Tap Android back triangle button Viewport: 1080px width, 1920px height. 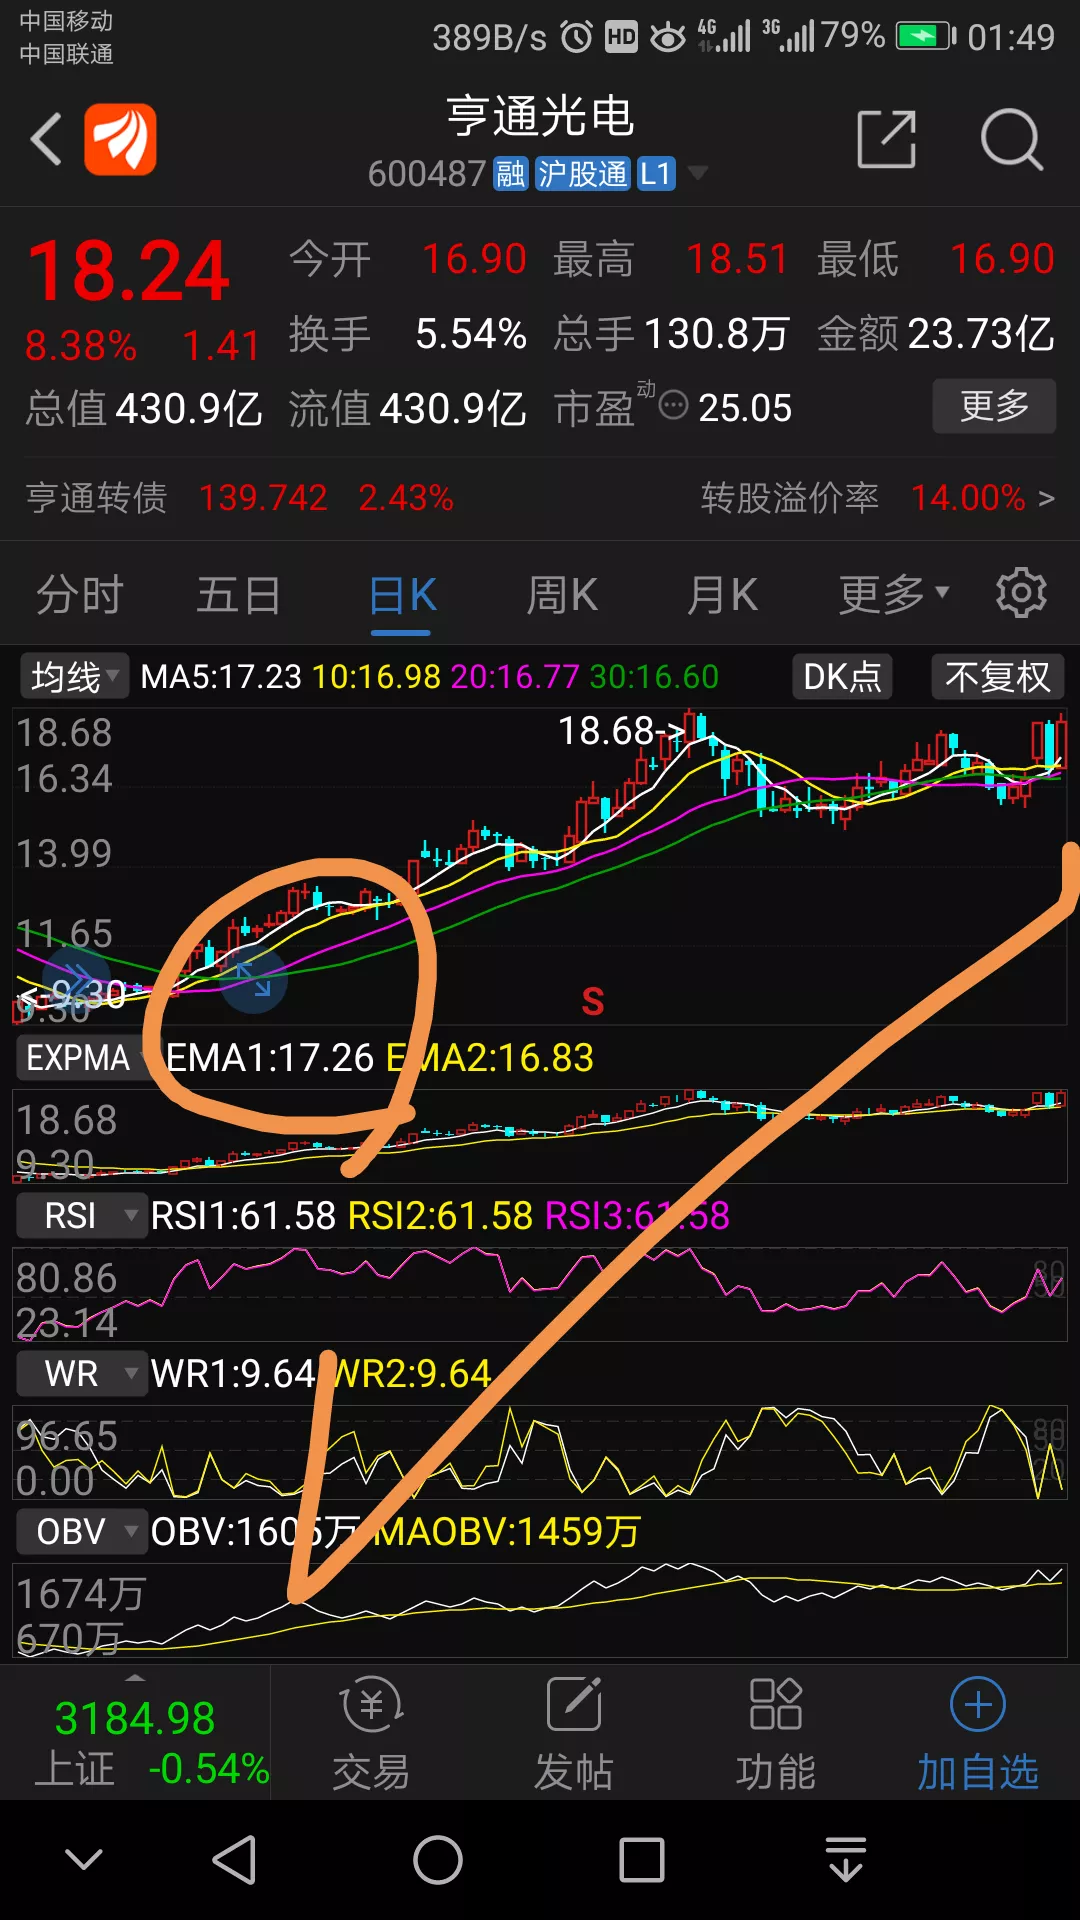[236, 1860]
